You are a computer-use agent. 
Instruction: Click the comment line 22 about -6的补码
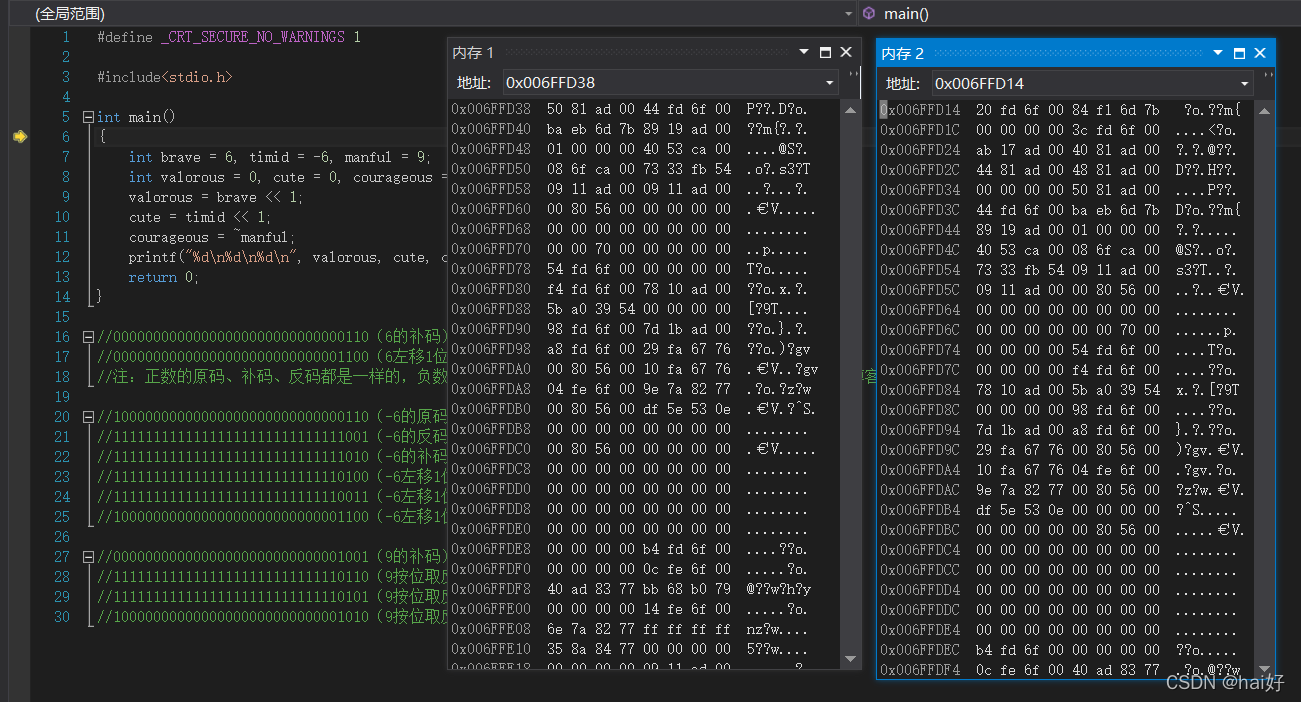(271, 457)
